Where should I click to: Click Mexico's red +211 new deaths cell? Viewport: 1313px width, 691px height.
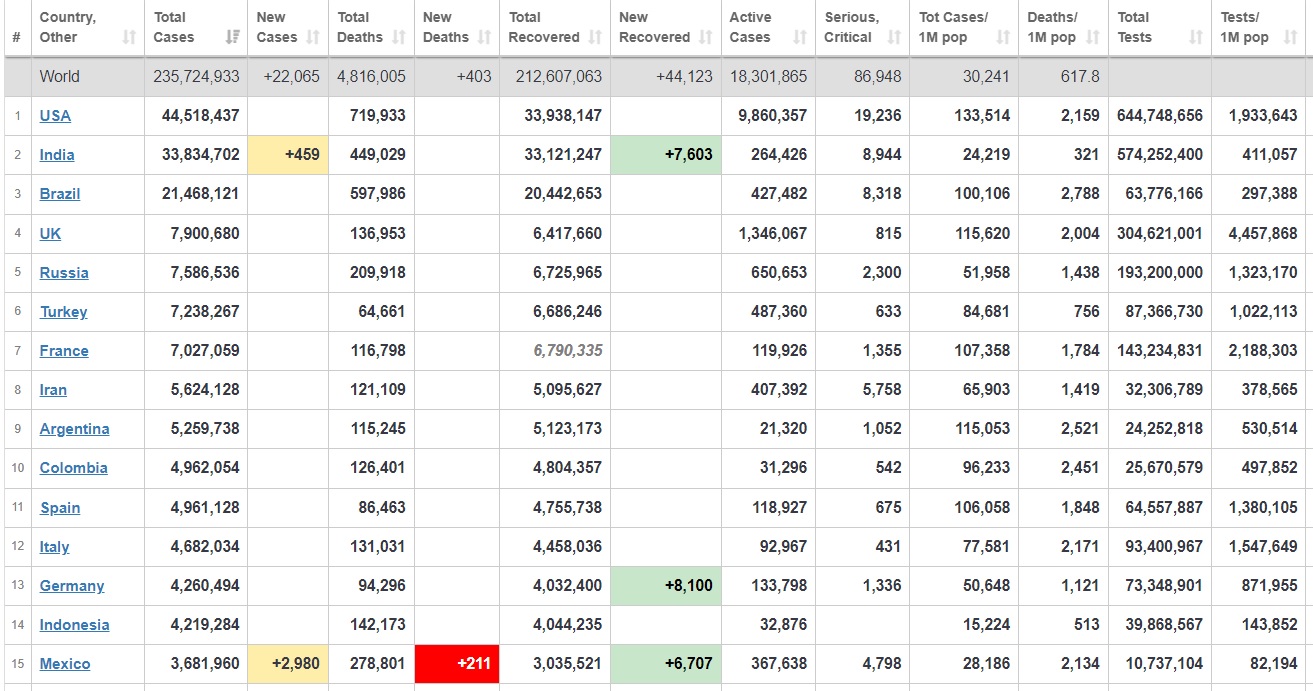[x=457, y=664]
